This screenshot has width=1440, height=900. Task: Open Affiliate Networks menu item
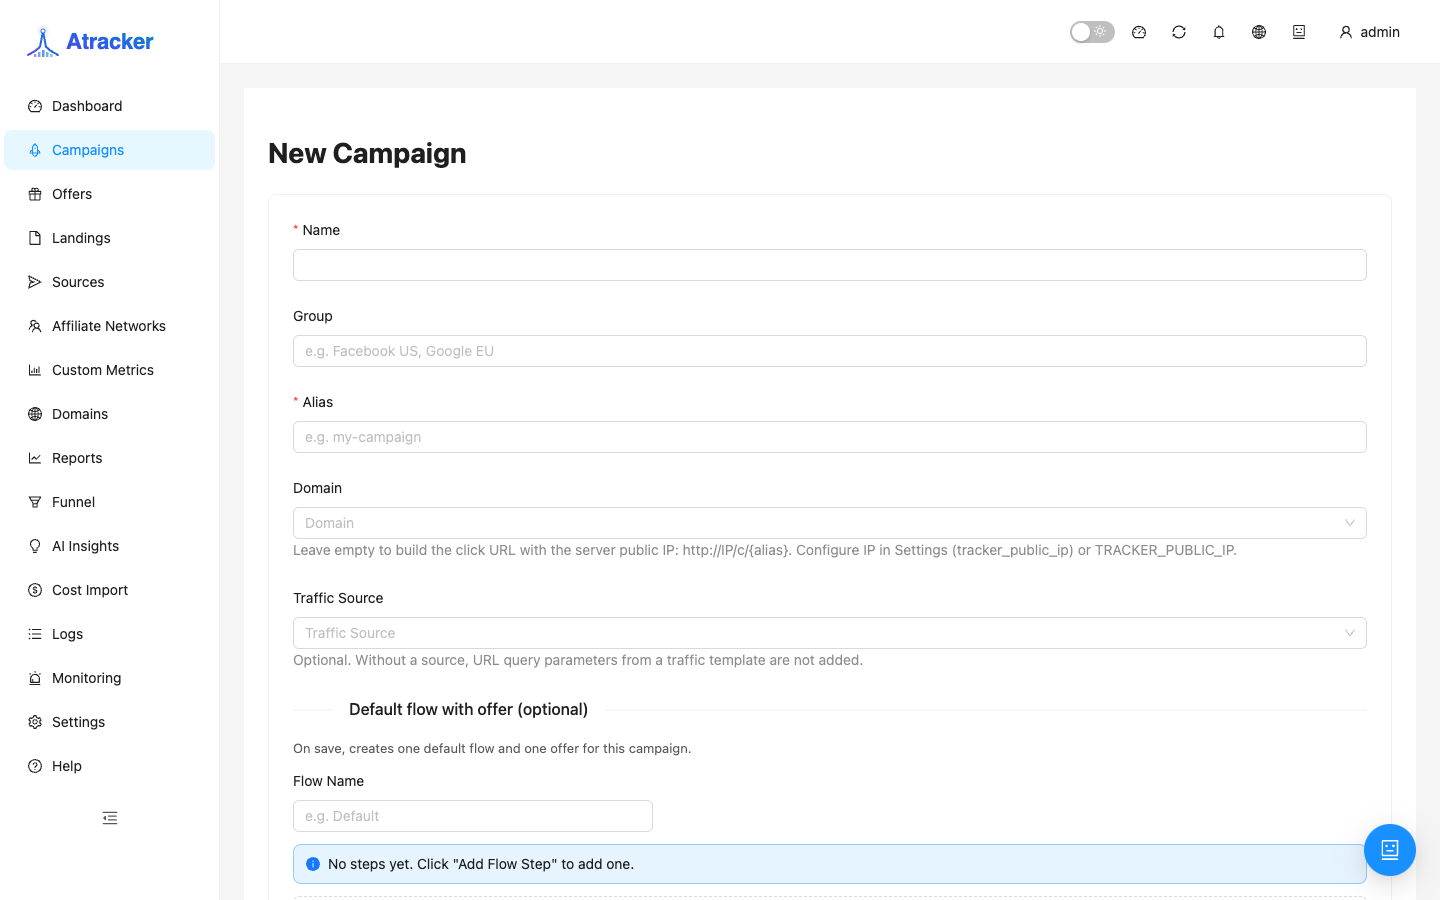point(109,326)
